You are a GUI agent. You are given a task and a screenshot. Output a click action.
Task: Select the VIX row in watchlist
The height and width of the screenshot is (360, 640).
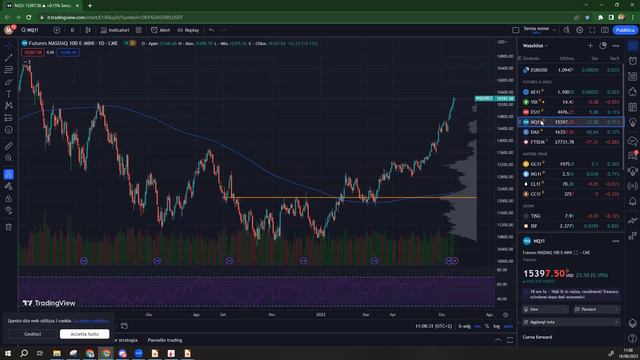570,102
